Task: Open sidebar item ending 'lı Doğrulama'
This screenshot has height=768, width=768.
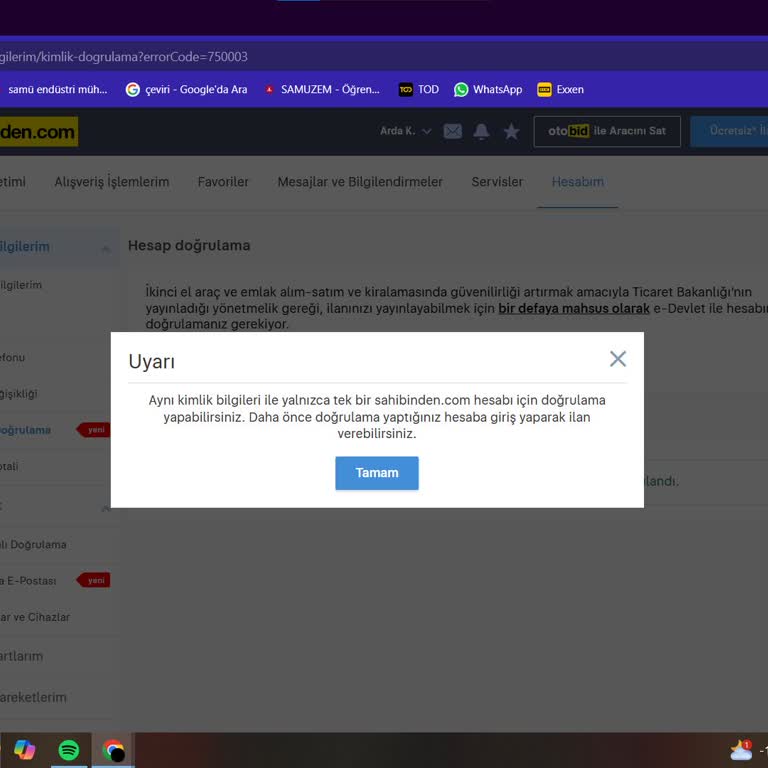Action: [33, 545]
